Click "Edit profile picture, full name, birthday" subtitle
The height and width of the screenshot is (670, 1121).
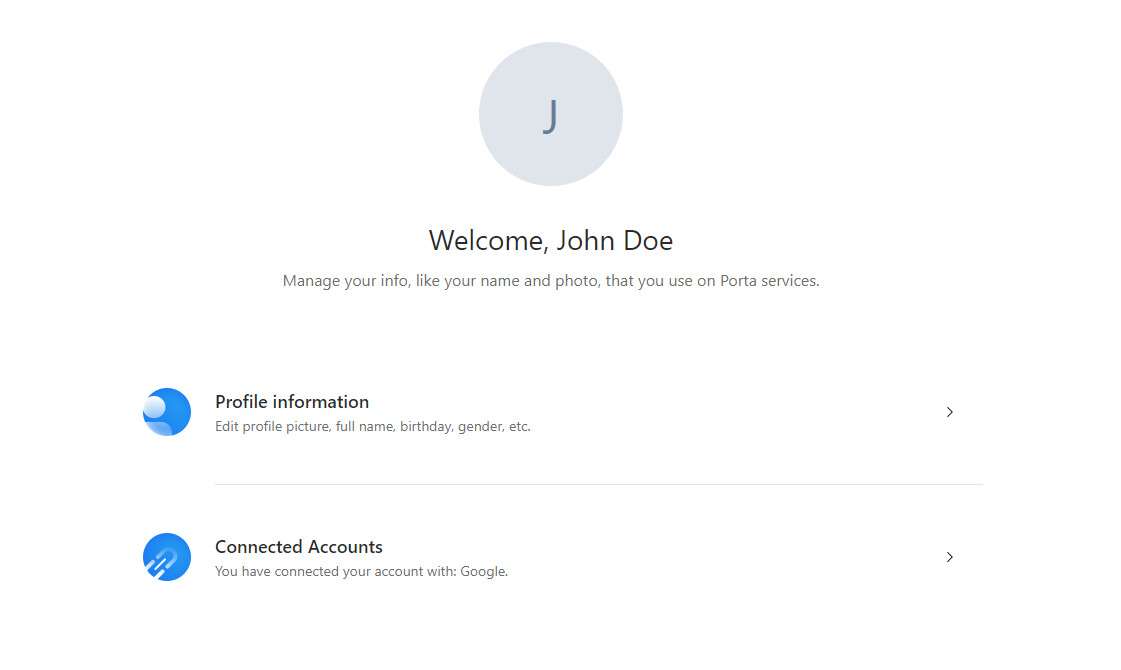(x=372, y=427)
